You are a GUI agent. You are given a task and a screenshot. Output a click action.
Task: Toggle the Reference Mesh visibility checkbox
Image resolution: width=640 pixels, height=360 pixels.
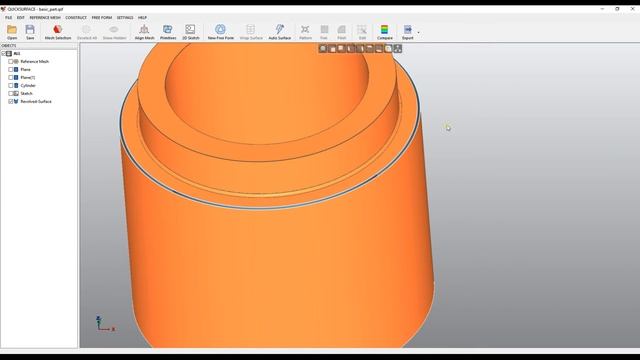click(x=11, y=61)
